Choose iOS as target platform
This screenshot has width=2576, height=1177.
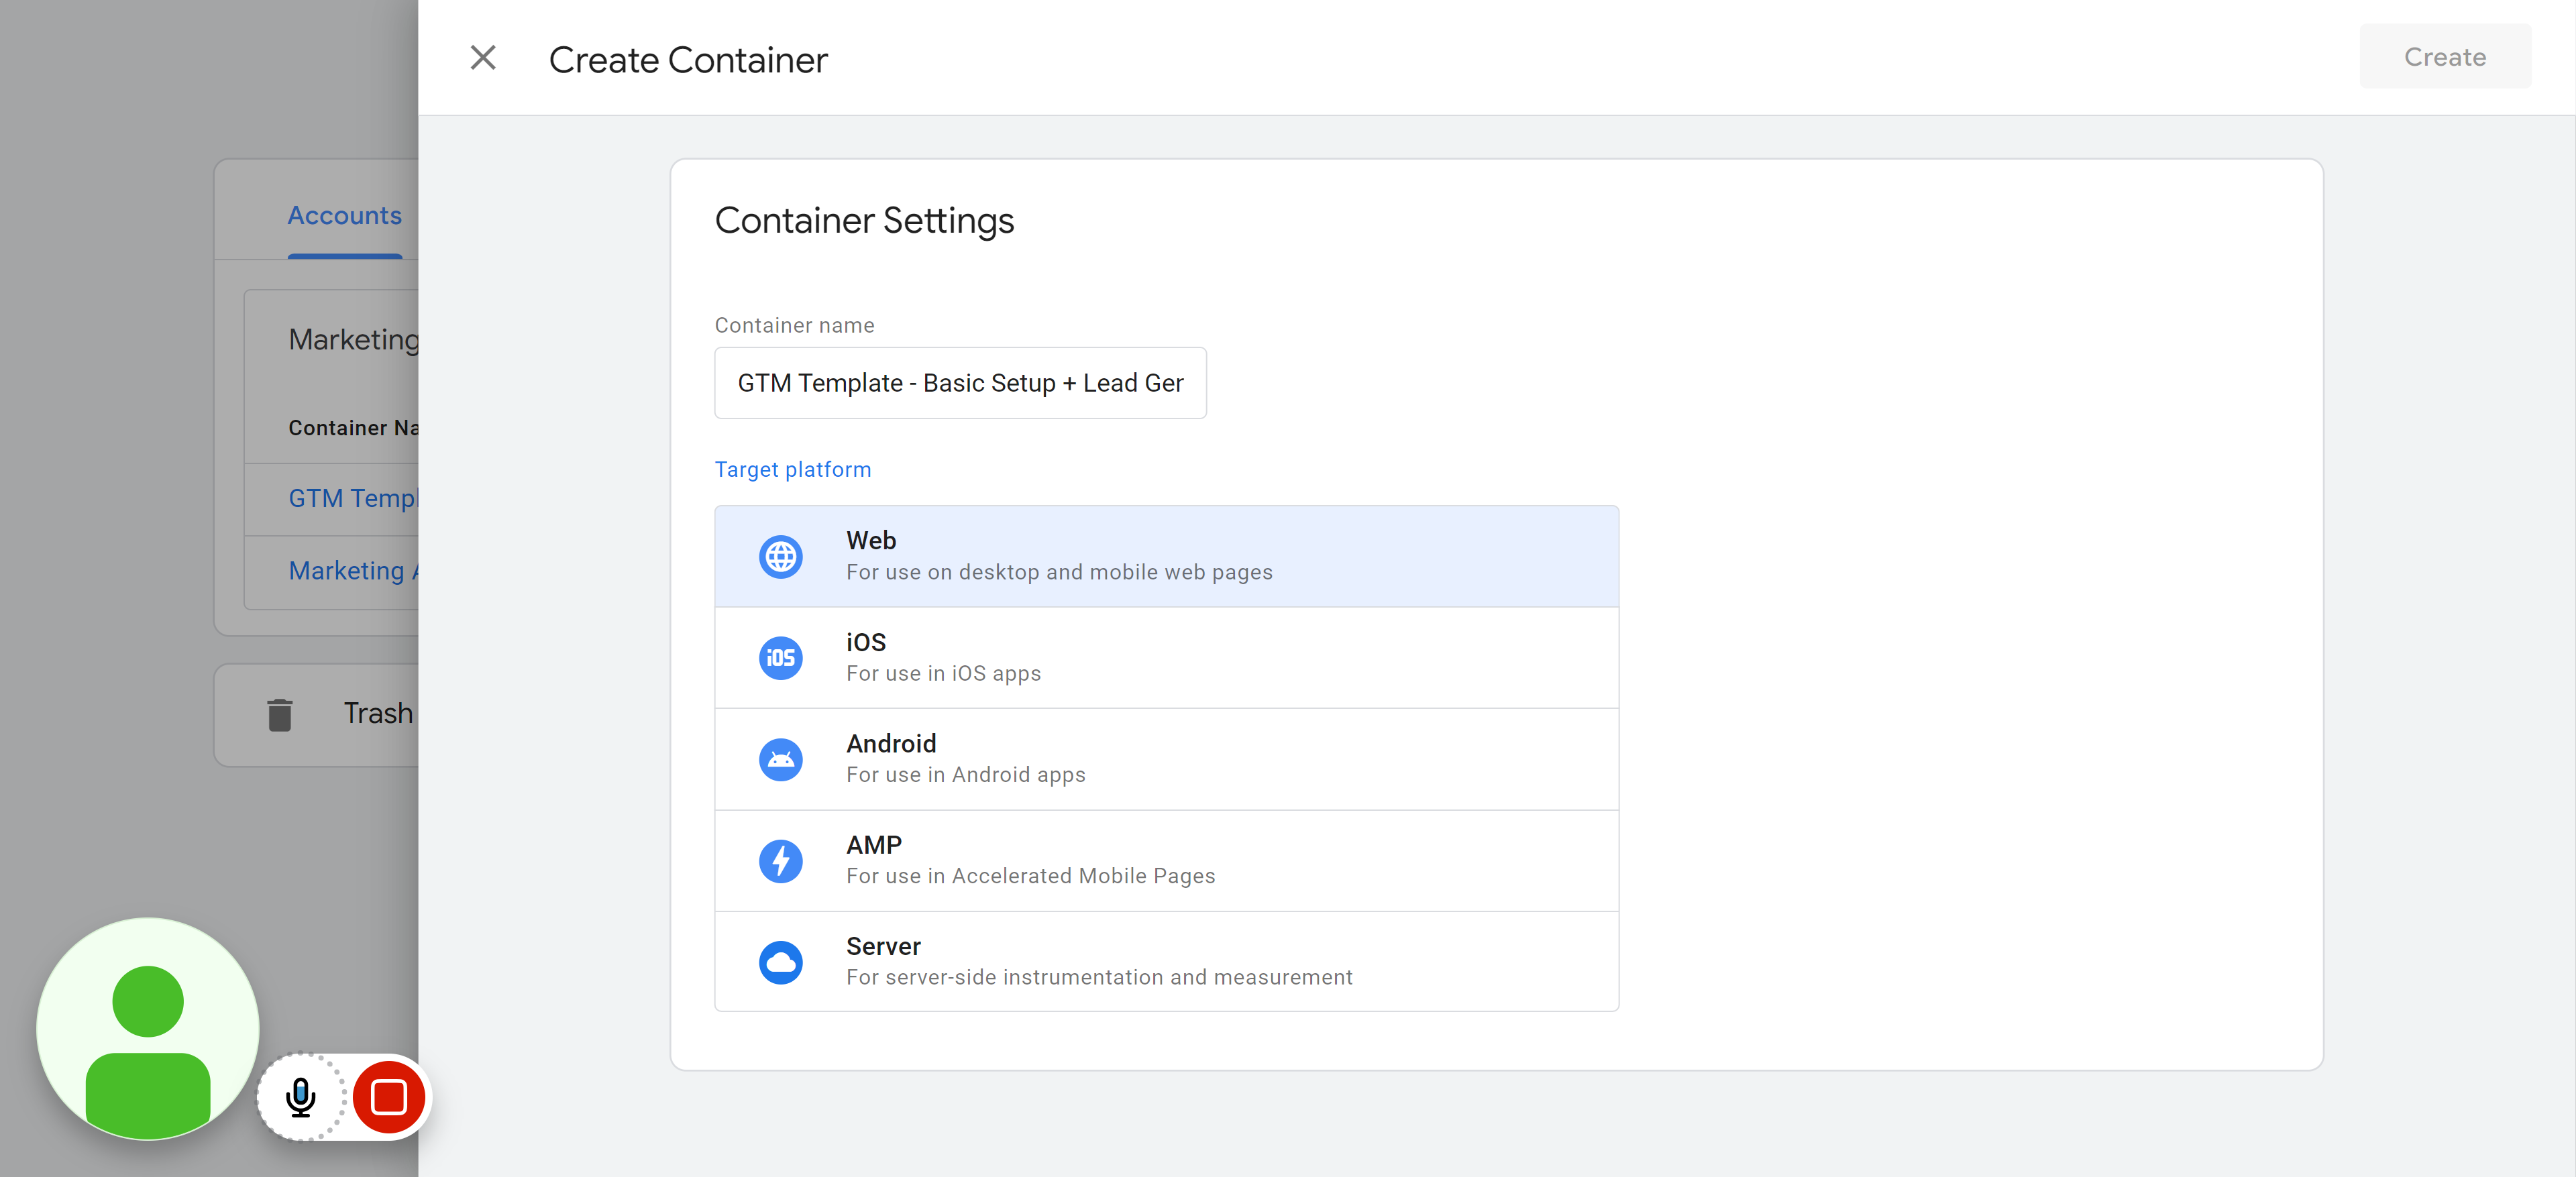point(1166,658)
